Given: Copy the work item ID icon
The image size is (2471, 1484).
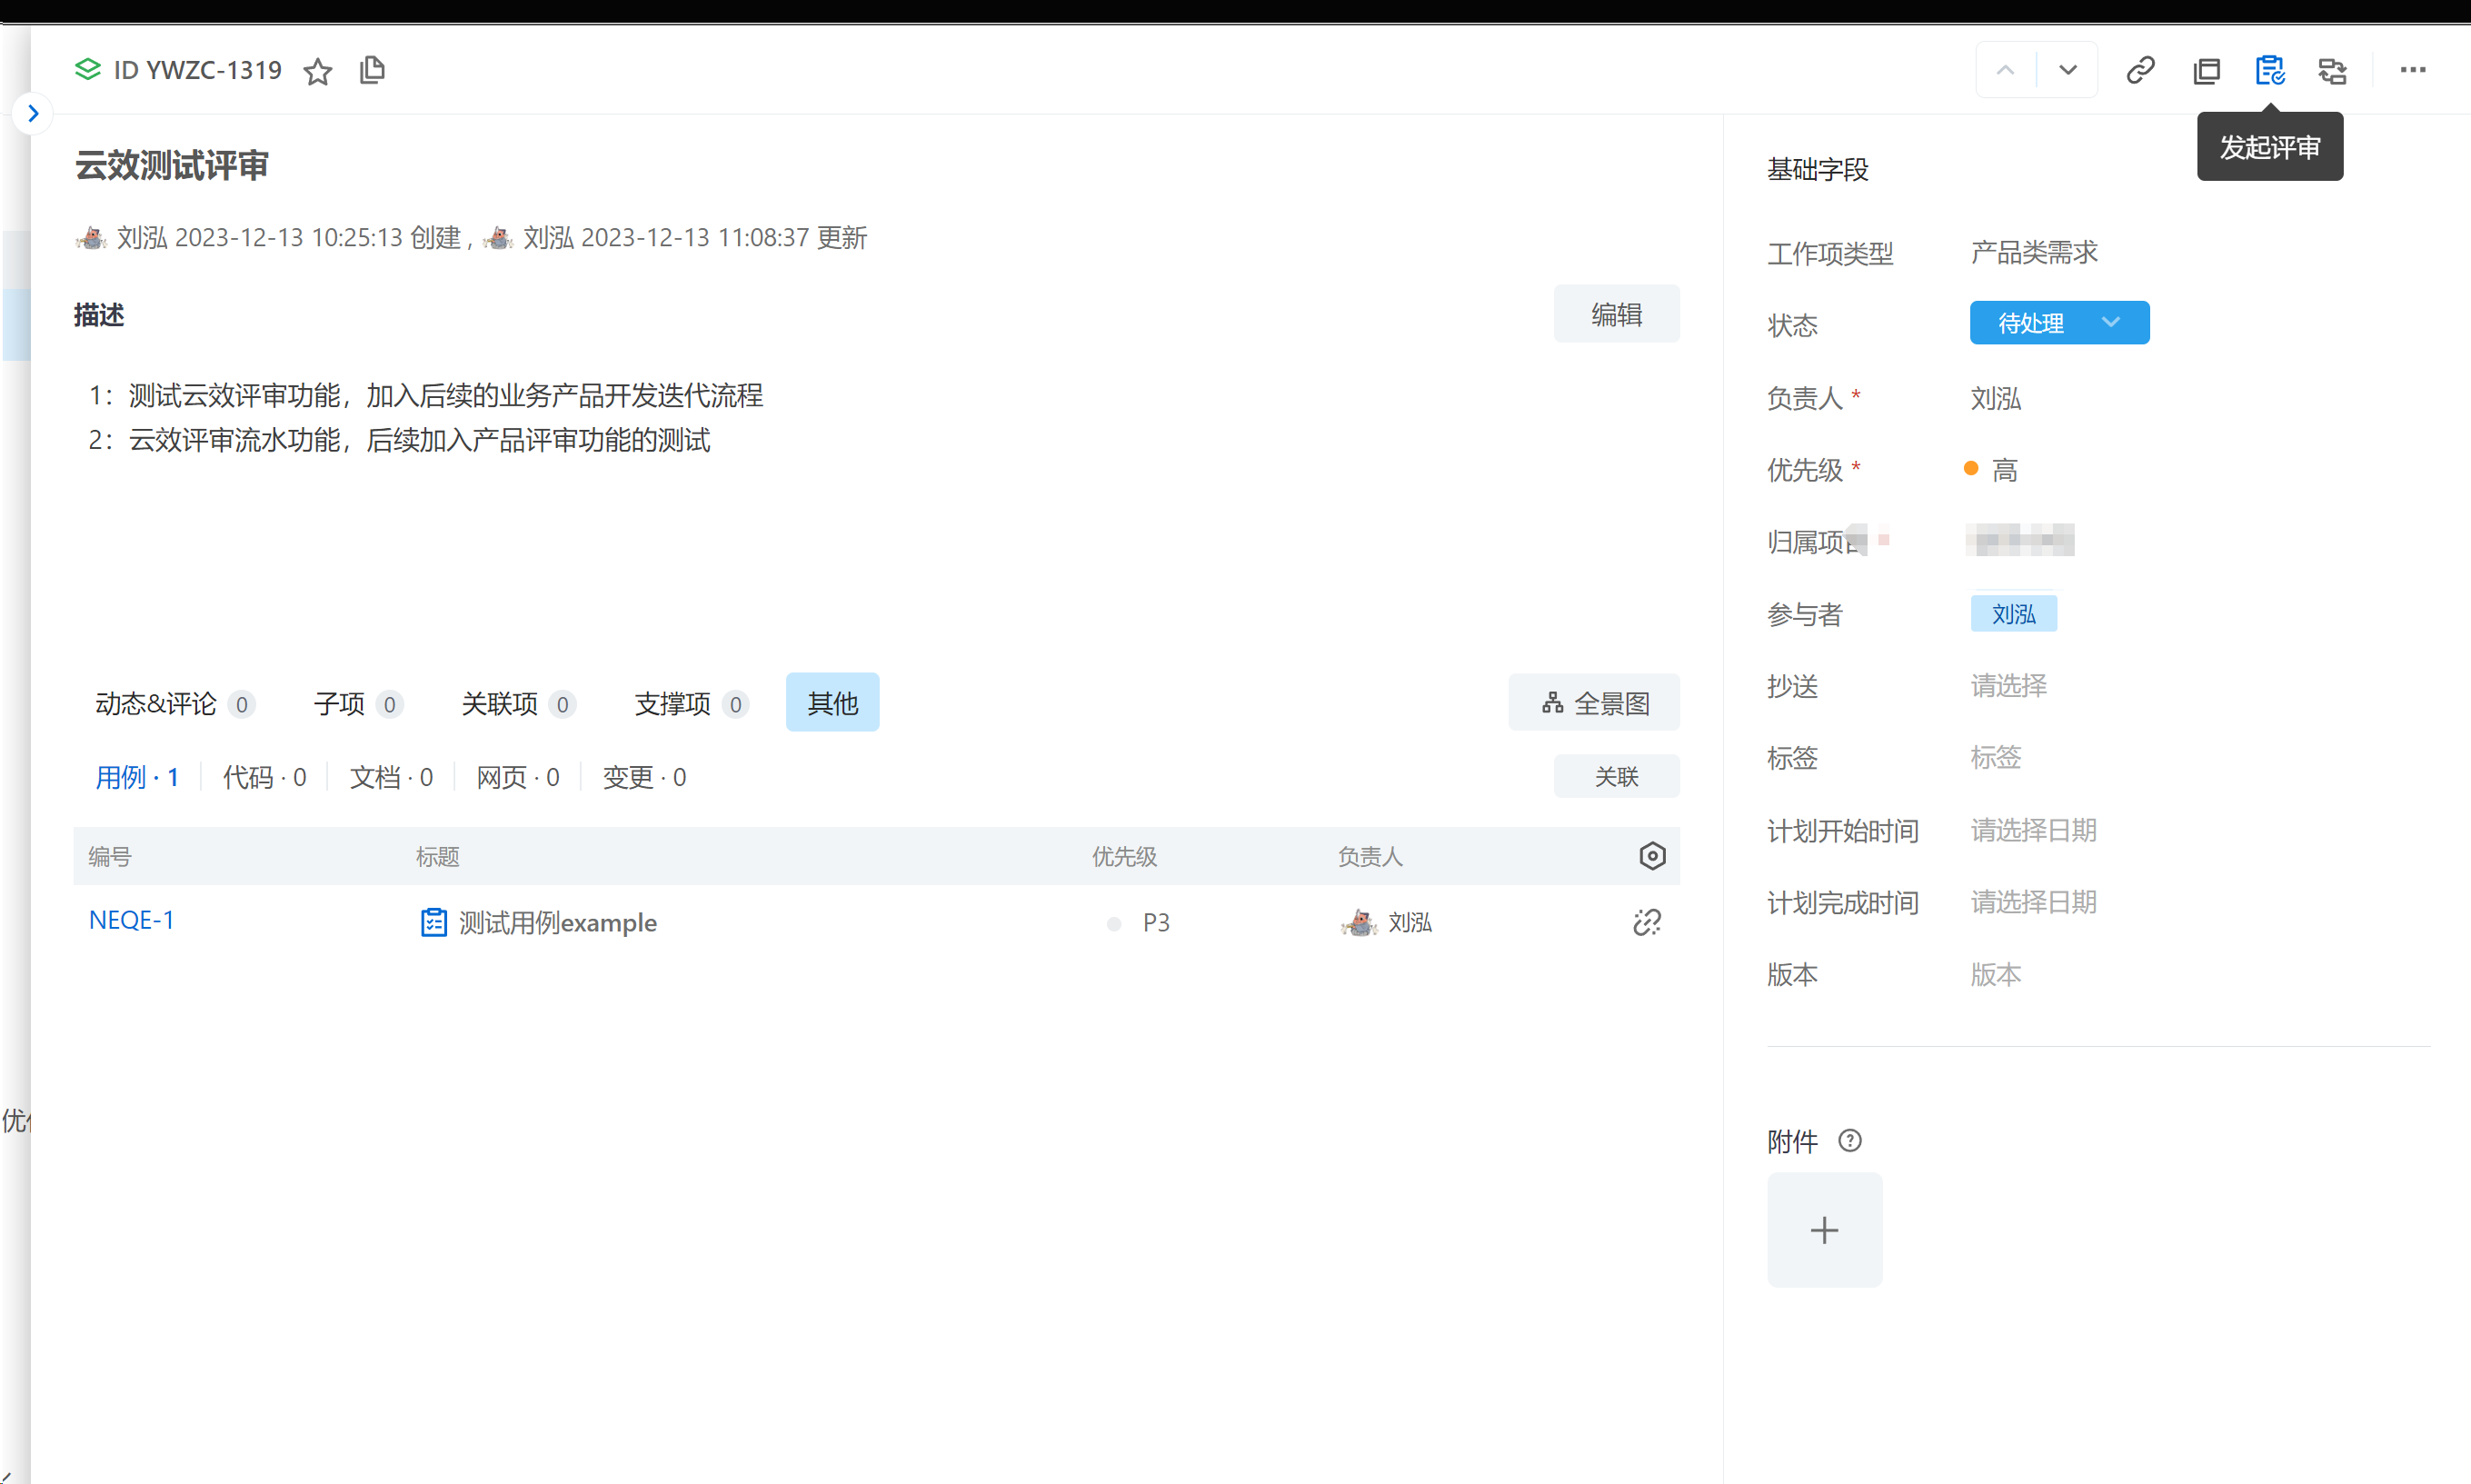Looking at the screenshot, I should pos(372,70).
